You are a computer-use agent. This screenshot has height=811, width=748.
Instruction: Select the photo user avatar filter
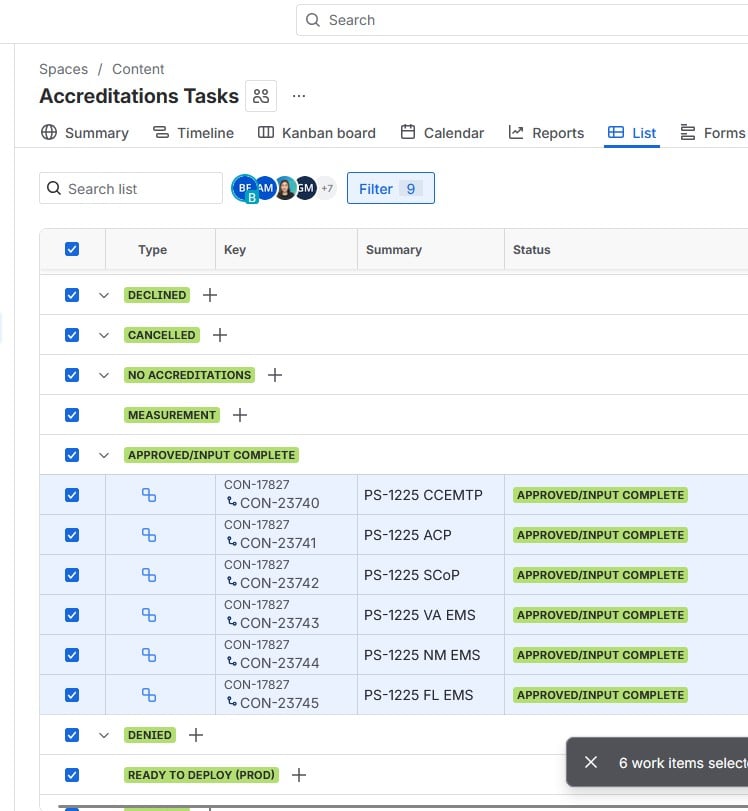(285, 188)
